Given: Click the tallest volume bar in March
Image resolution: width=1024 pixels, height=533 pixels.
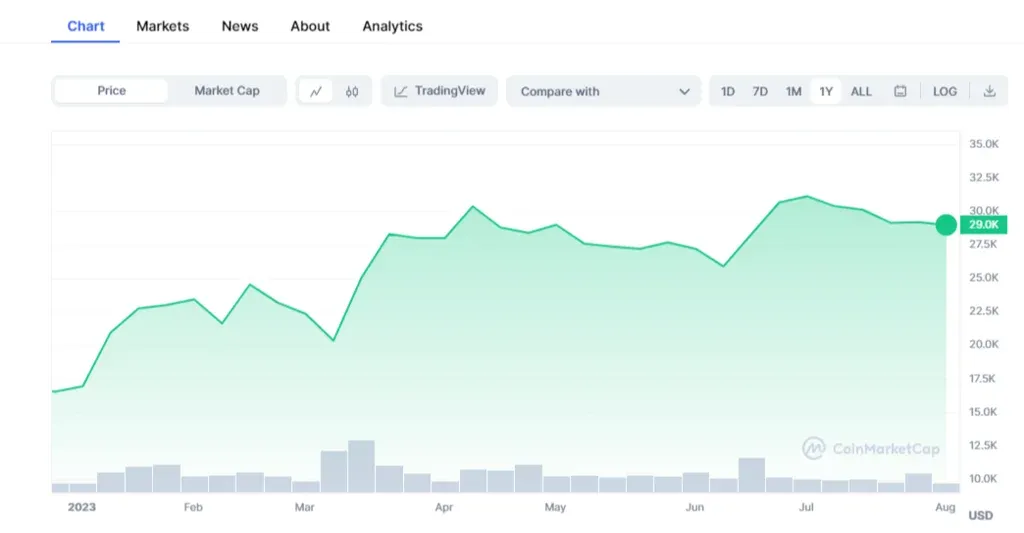Looking at the screenshot, I should (361, 466).
